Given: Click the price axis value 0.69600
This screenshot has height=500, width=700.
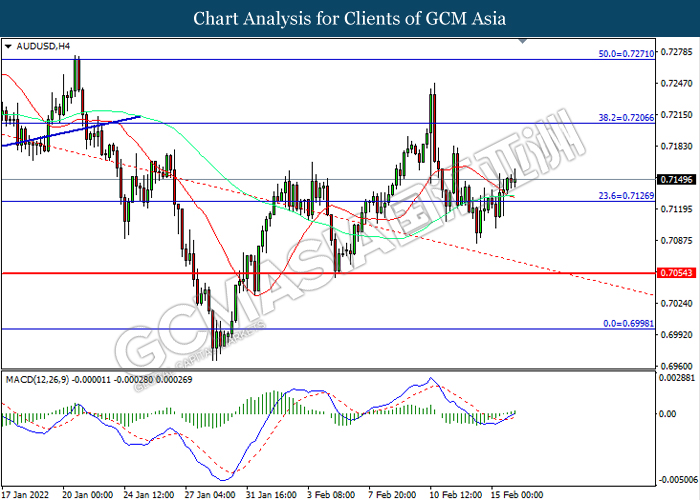Looking at the screenshot, I should [676, 366].
